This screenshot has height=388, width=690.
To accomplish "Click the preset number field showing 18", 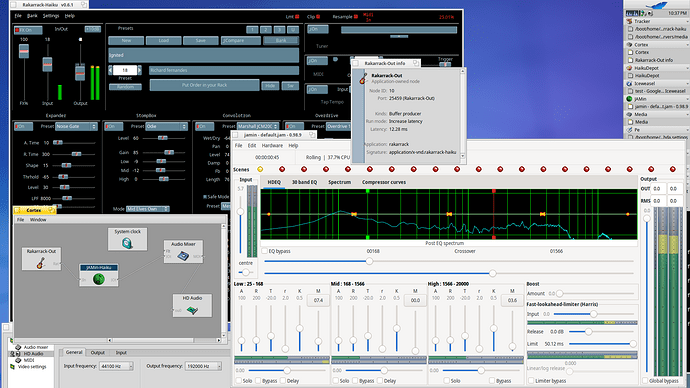I will pos(125,70).
